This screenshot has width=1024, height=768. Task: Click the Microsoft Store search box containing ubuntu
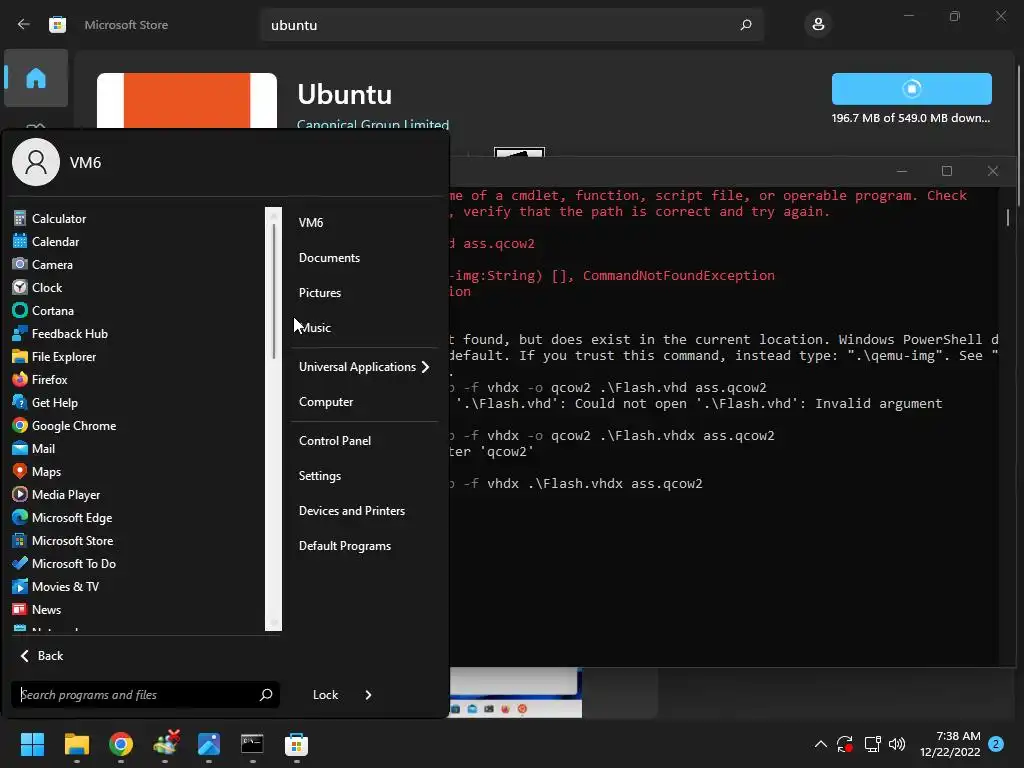(x=512, y=25)
